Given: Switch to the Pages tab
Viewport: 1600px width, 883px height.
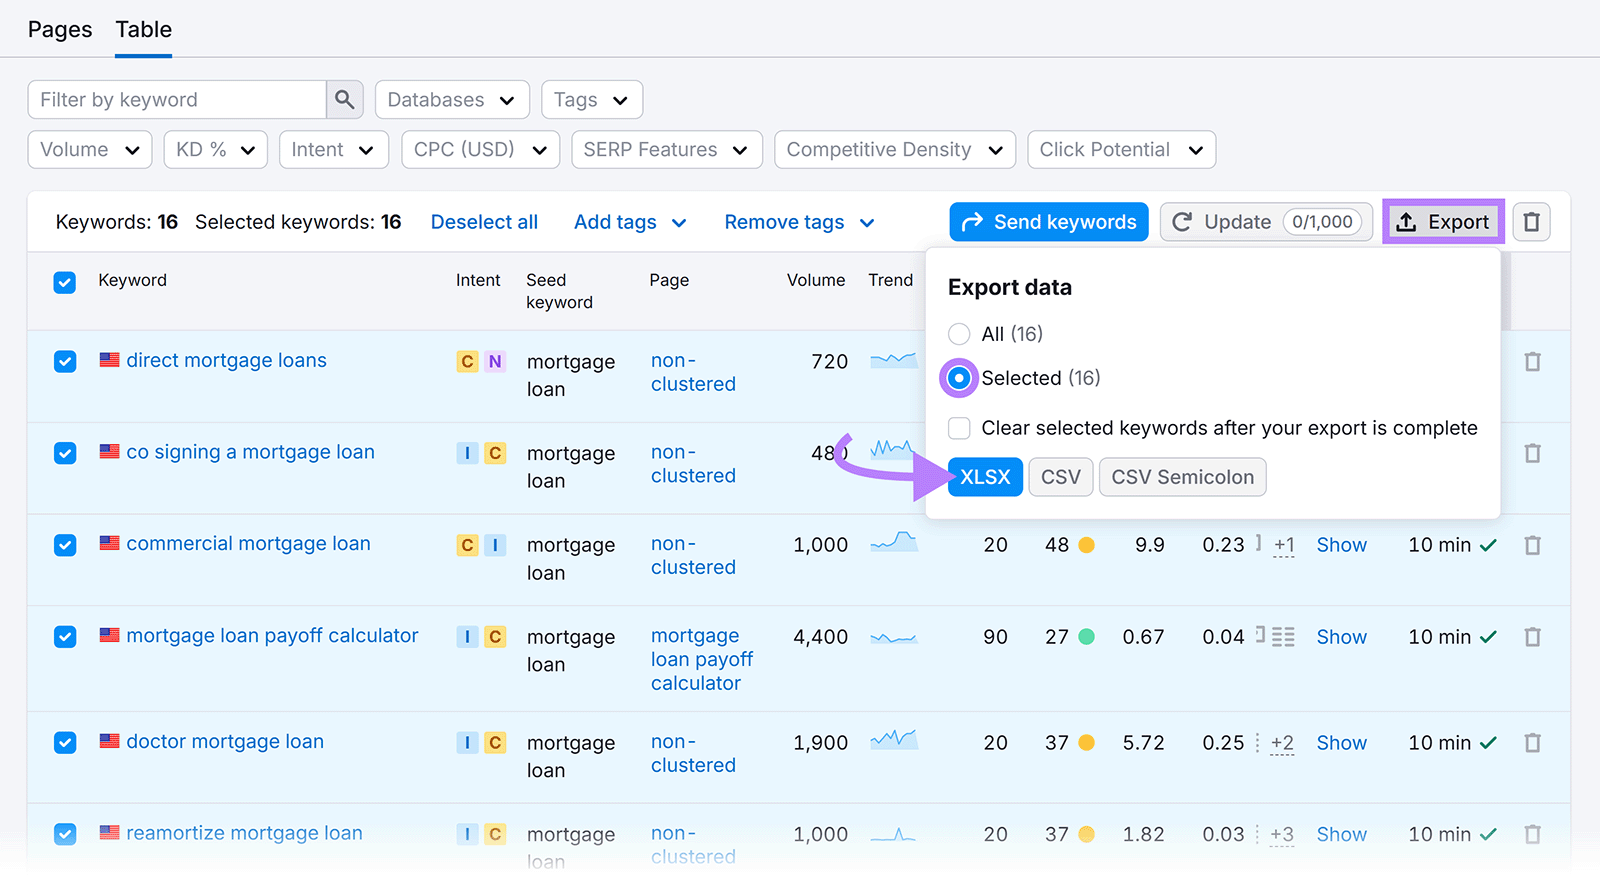Looking at the screenshot, I should pyautogui.click(x=60, y=30).
